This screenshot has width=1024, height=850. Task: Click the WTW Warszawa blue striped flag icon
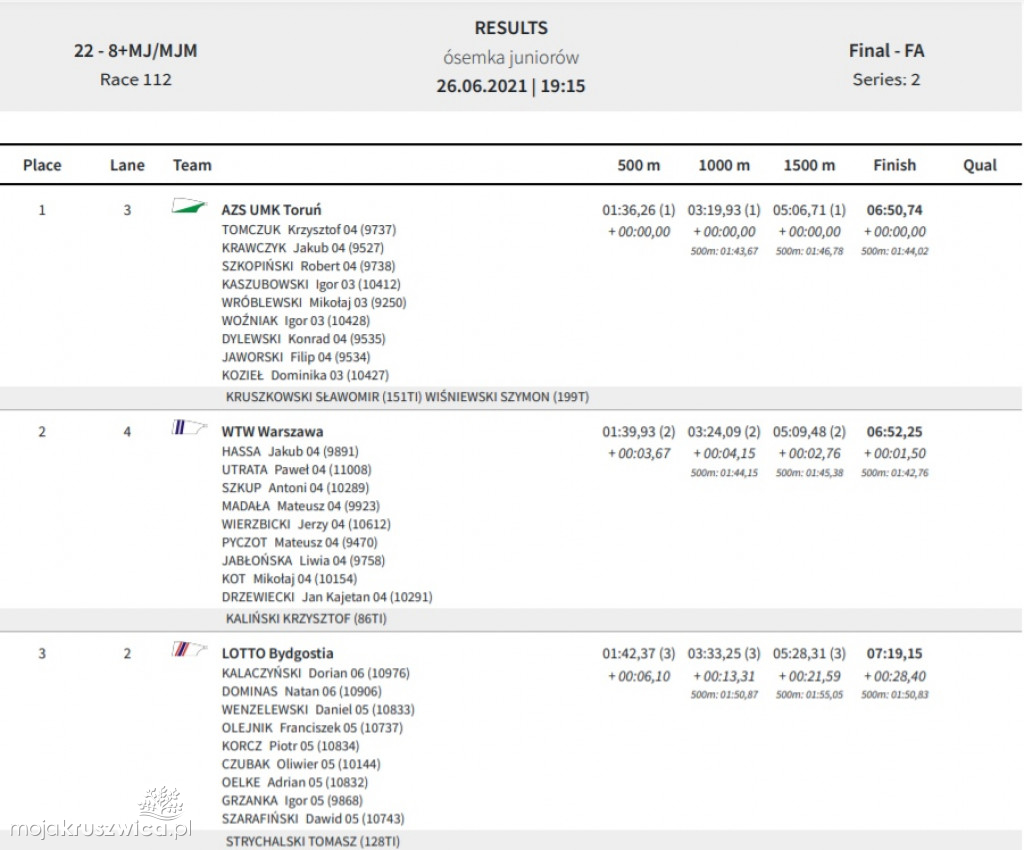[x=188, y=429]
